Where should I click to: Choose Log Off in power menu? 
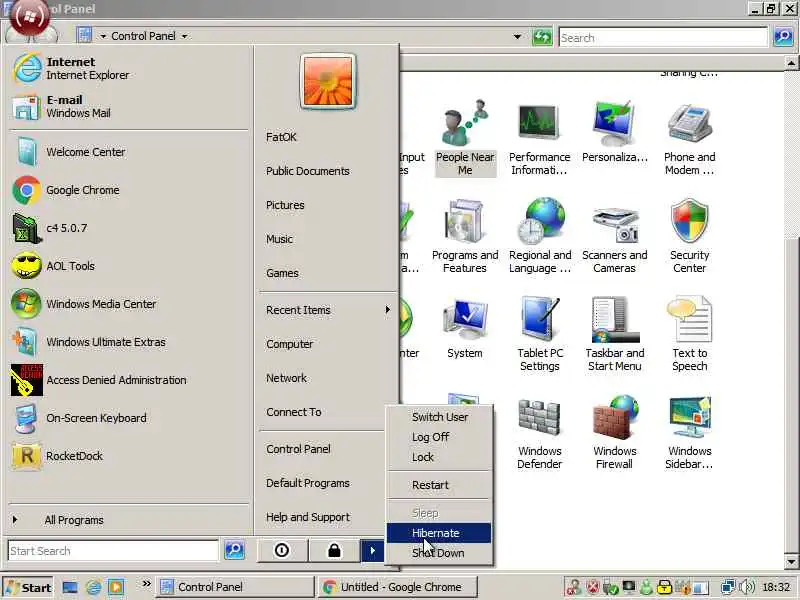tap(440, 437)
